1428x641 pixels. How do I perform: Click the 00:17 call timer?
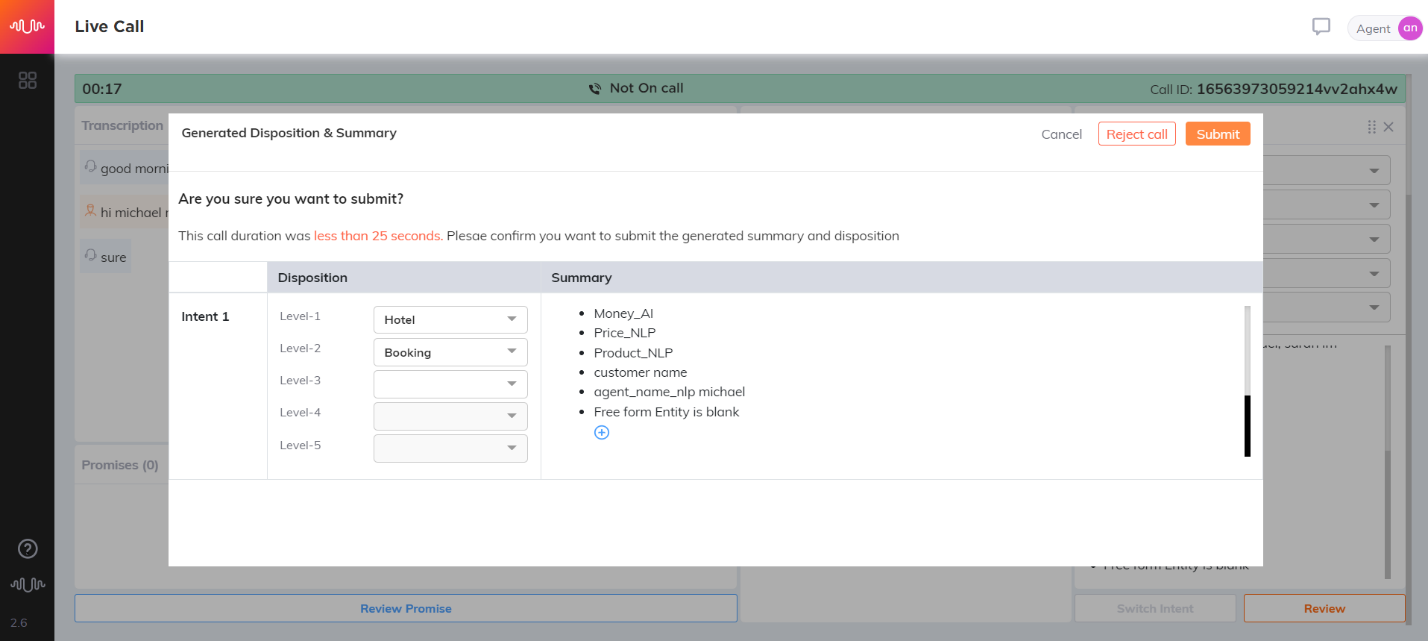(102, 89)
